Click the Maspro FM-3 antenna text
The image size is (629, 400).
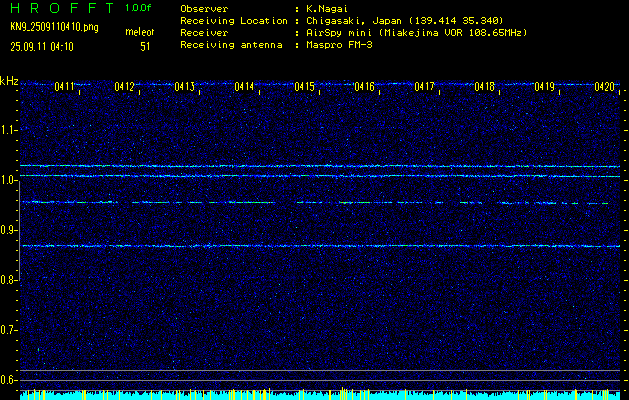[x=339, y=45]
